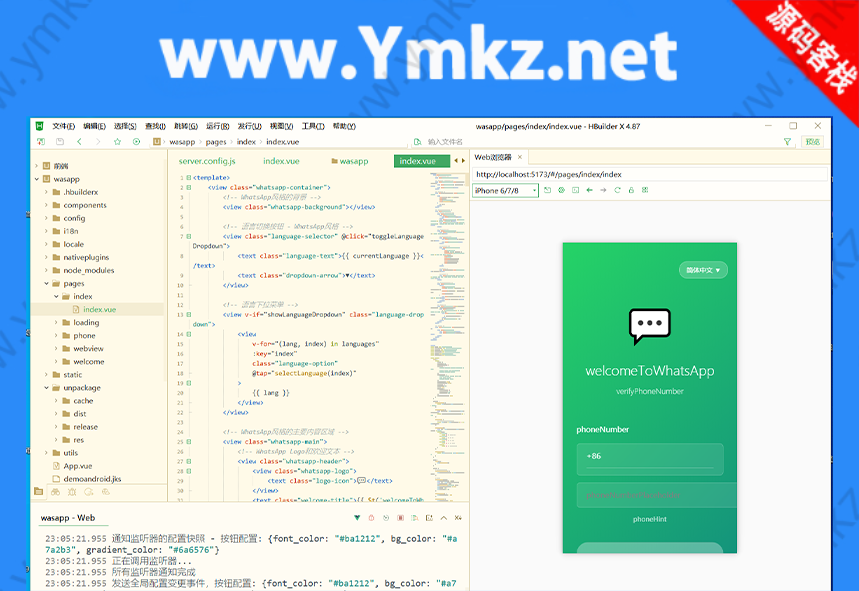Click the browser back arrow in preview toolbar

pos(589,189)
